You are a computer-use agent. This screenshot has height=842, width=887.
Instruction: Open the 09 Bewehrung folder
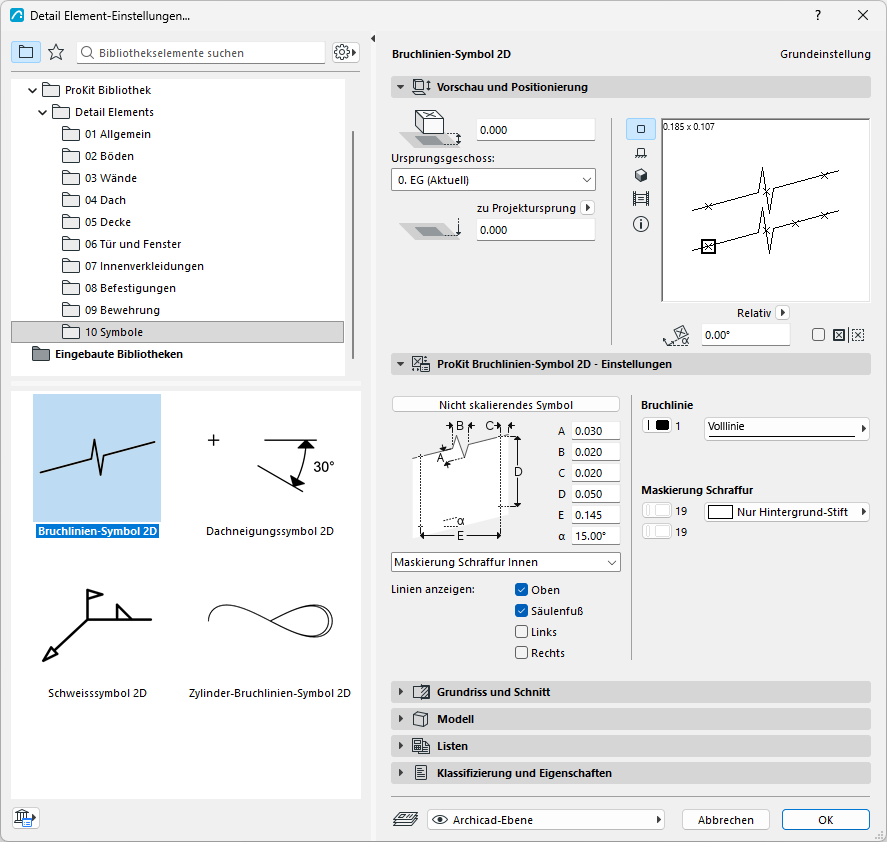(122, 310)
